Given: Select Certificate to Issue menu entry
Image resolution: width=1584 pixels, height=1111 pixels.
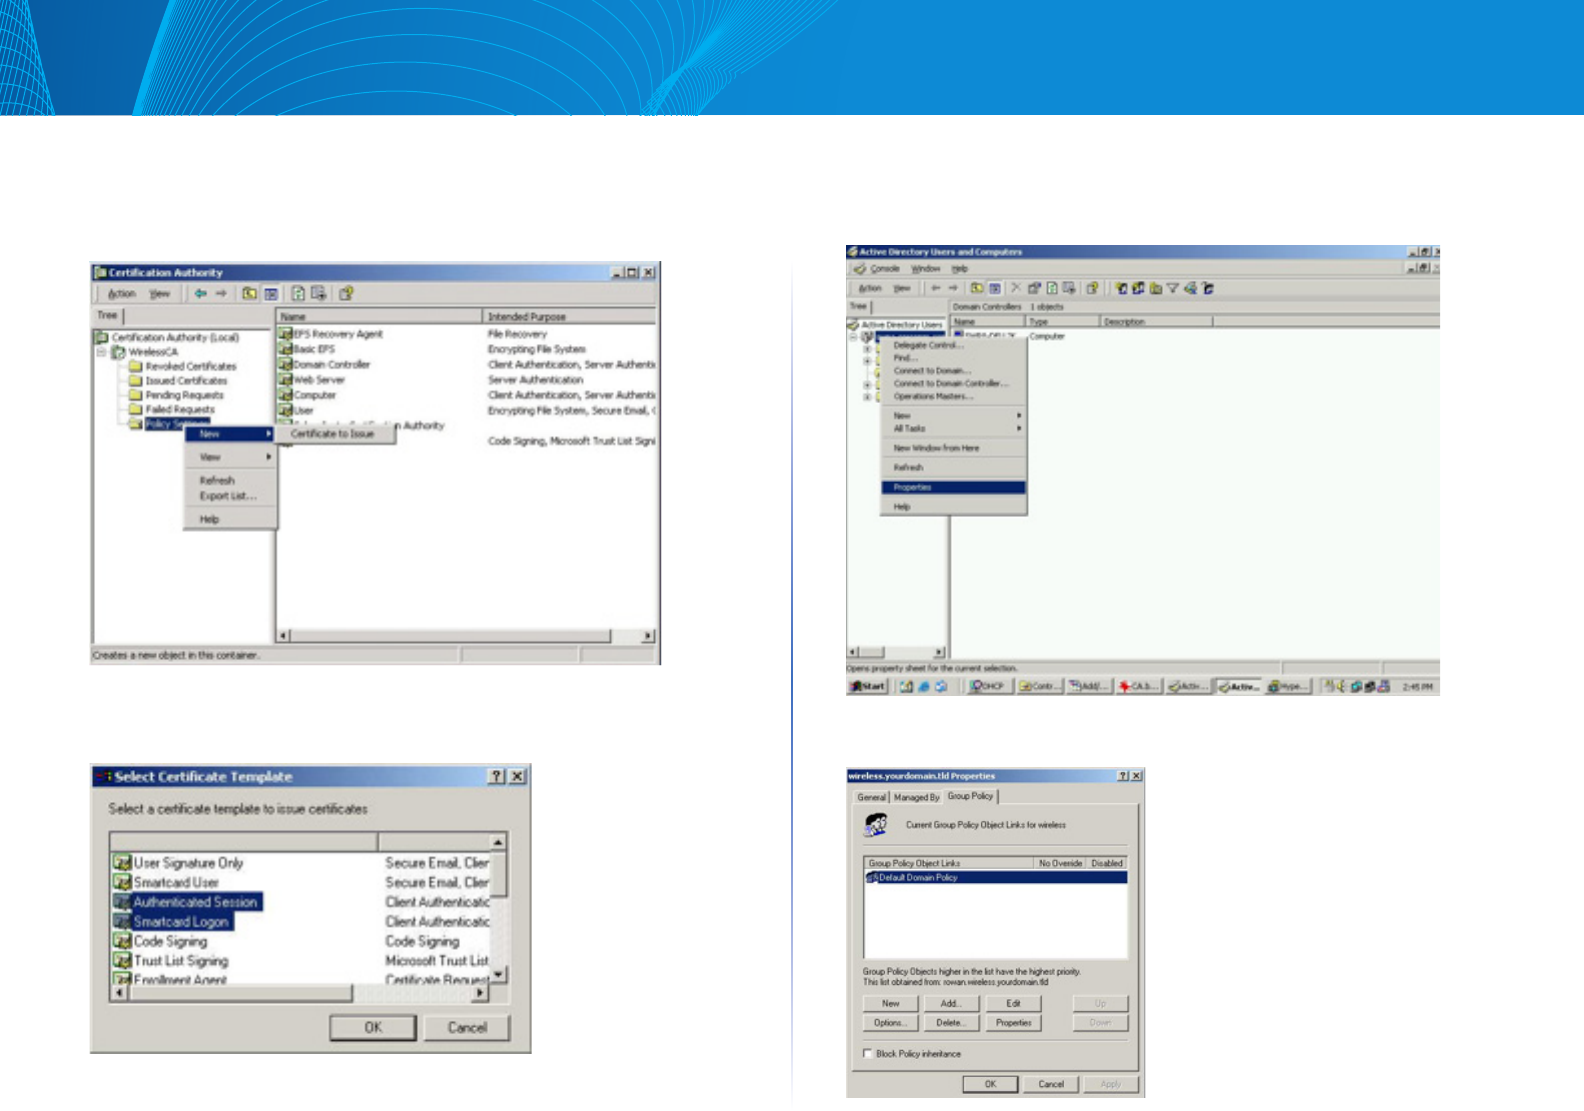Looking at the screenshot, I should (333, 434).
